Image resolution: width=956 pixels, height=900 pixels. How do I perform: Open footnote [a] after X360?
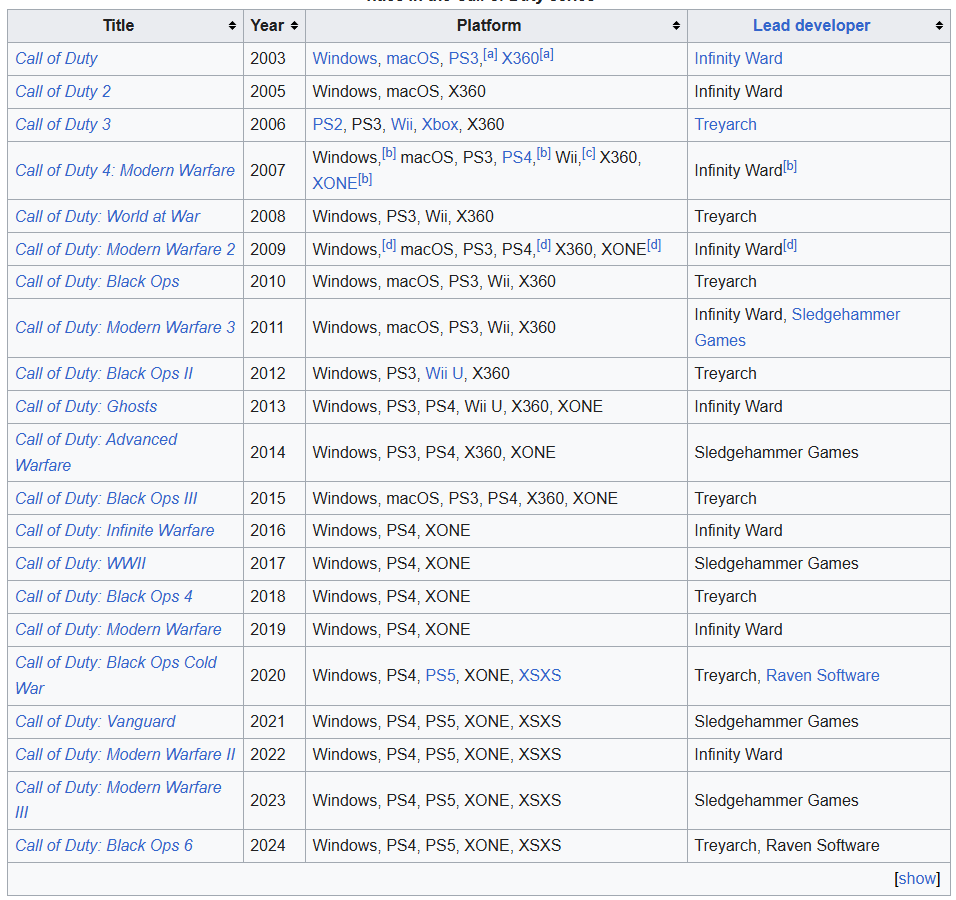(546, 55)
